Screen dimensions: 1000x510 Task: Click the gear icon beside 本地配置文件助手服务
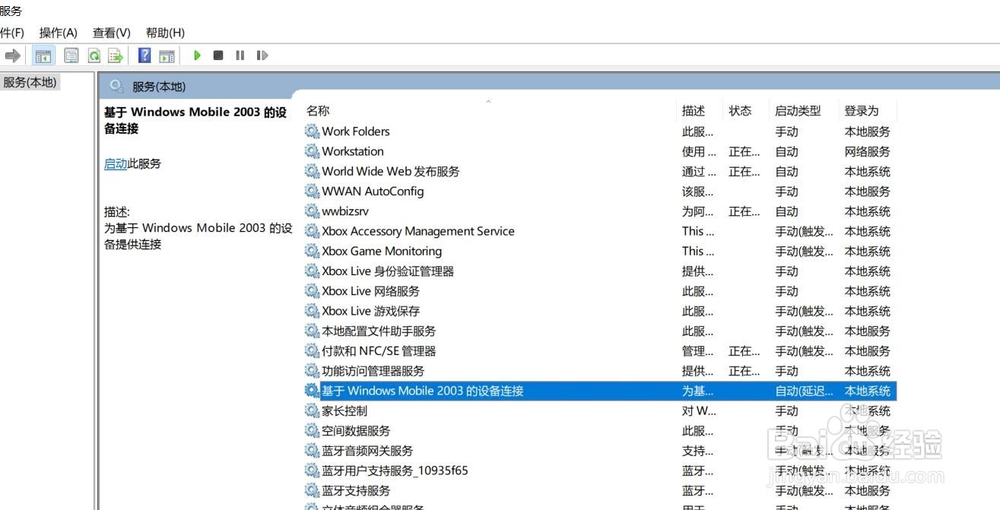(x=312, y=331)
